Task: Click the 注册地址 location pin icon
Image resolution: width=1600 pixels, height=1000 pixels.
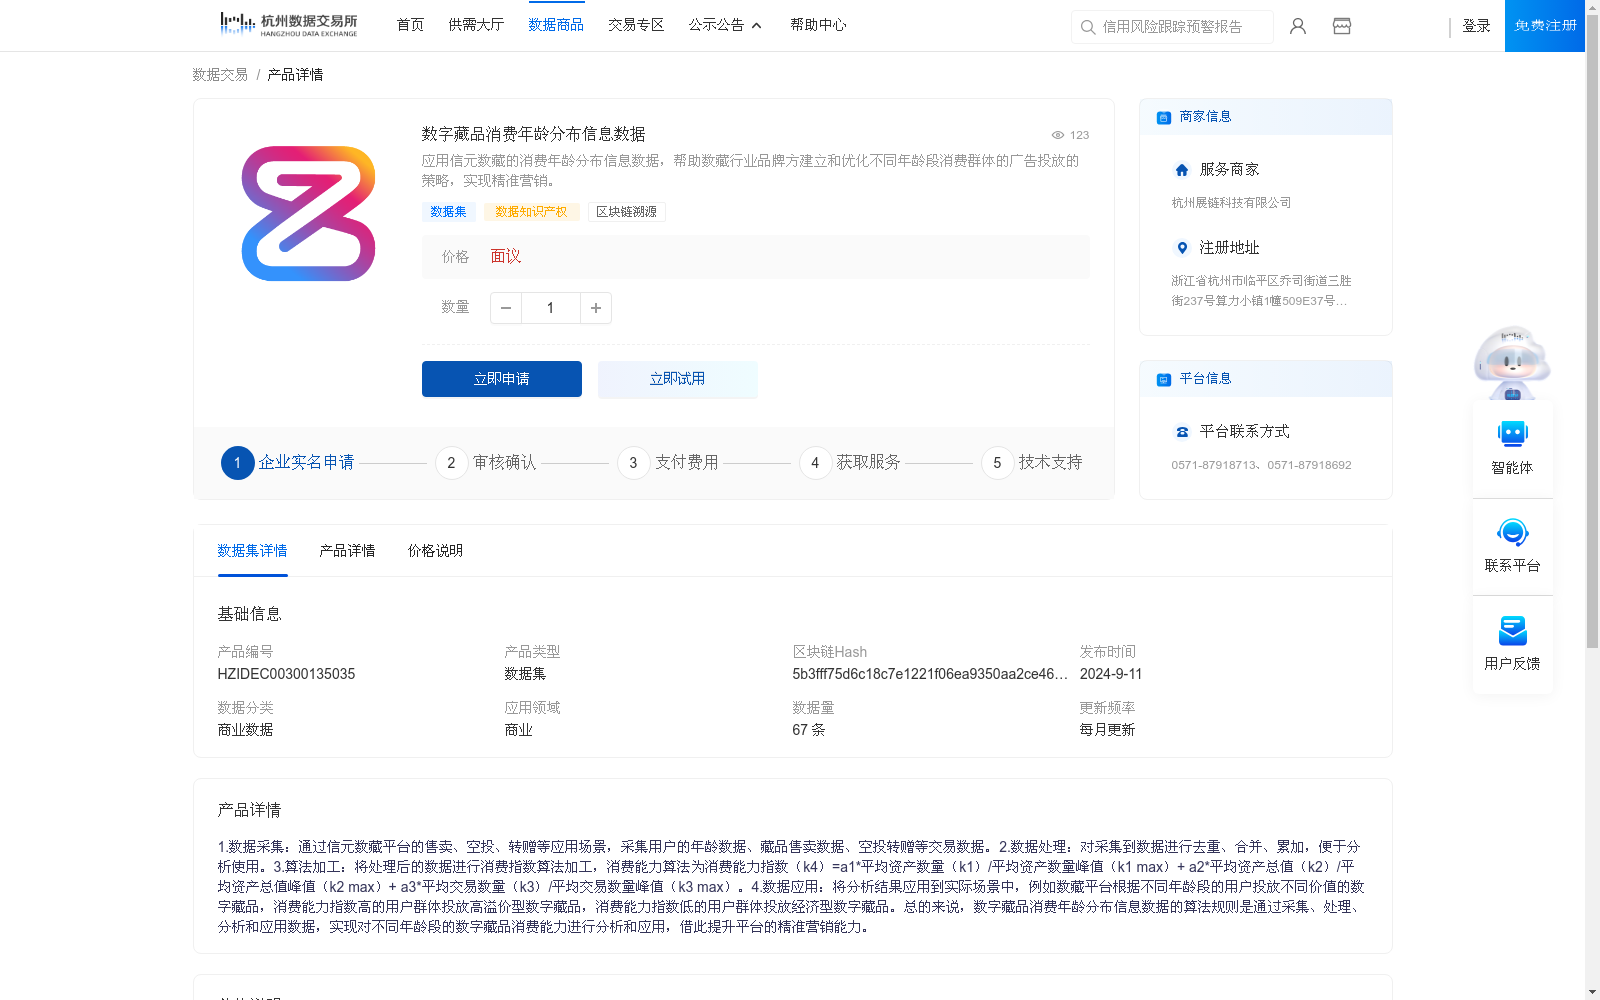Action: coord(1182,248)
